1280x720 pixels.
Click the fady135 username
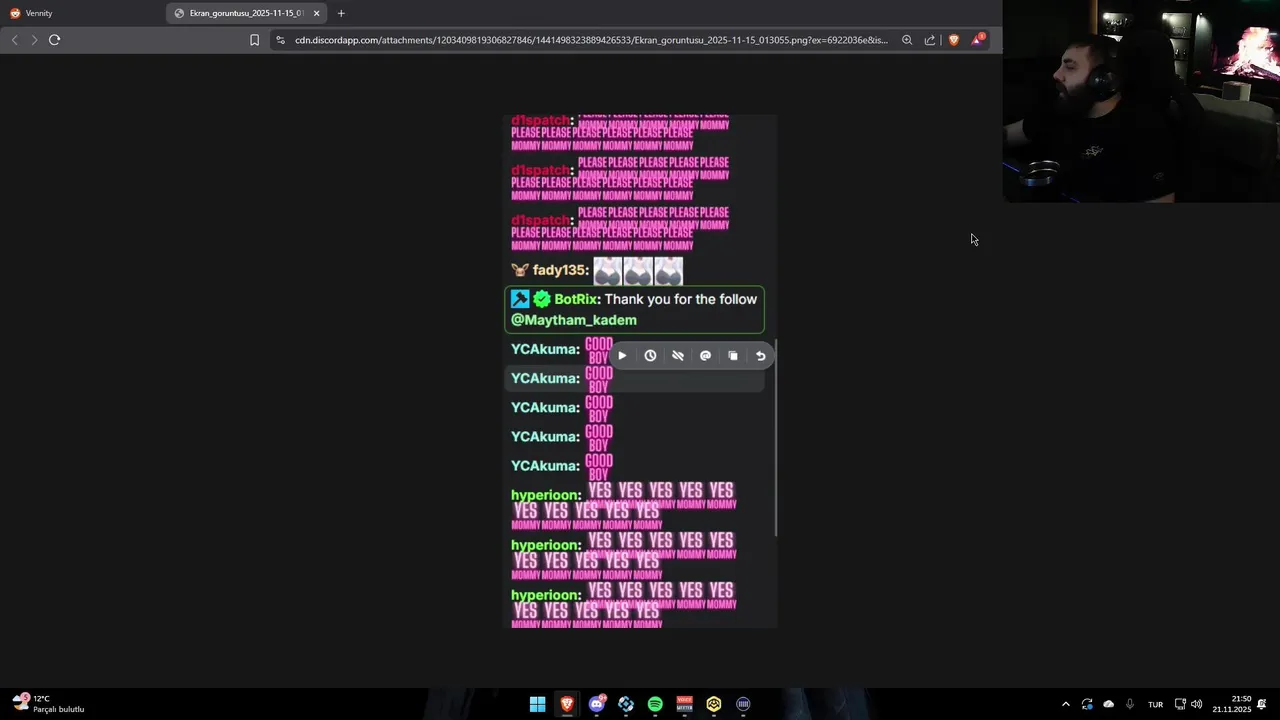[x=559, y=270]
